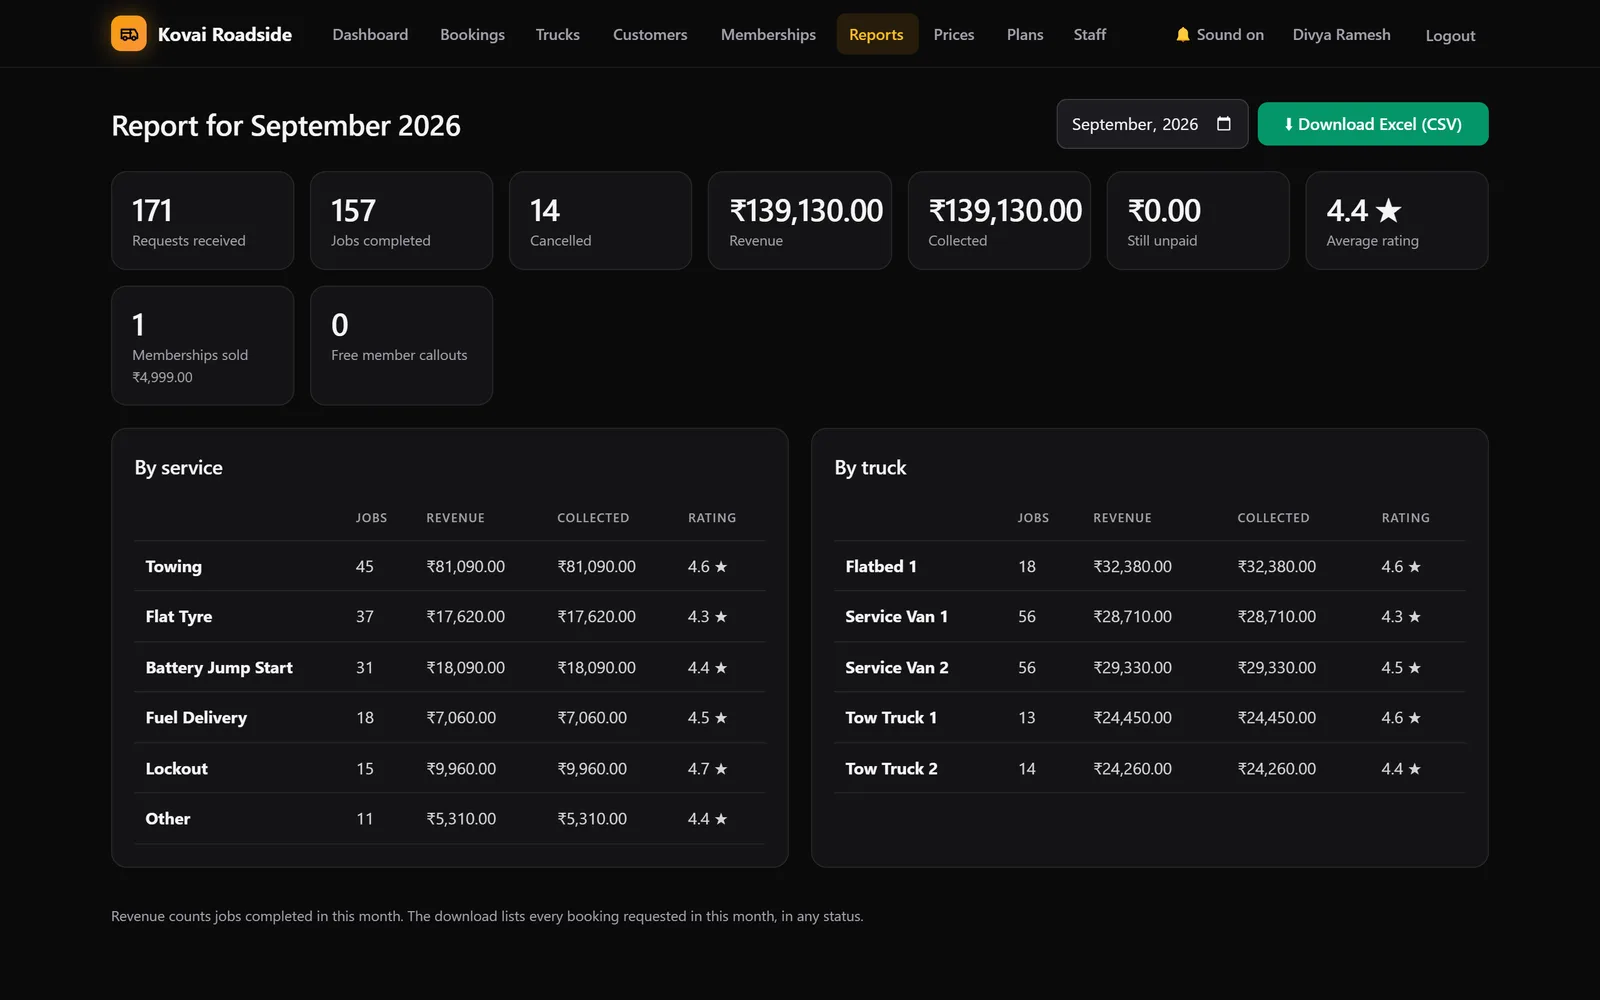Image resolution: width=1600 pixels, height=1000 pixels.
Task: Click the Kovai Roadside truck logo icon
Action: [x=129, y=34]
